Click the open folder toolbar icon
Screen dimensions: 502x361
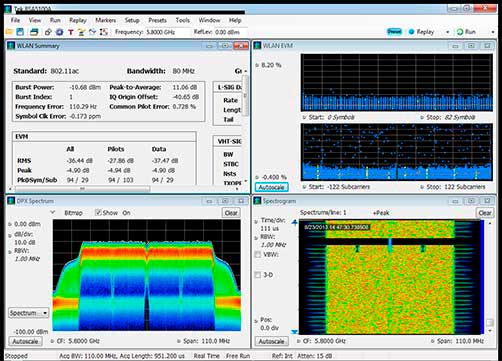coord(9,32)
